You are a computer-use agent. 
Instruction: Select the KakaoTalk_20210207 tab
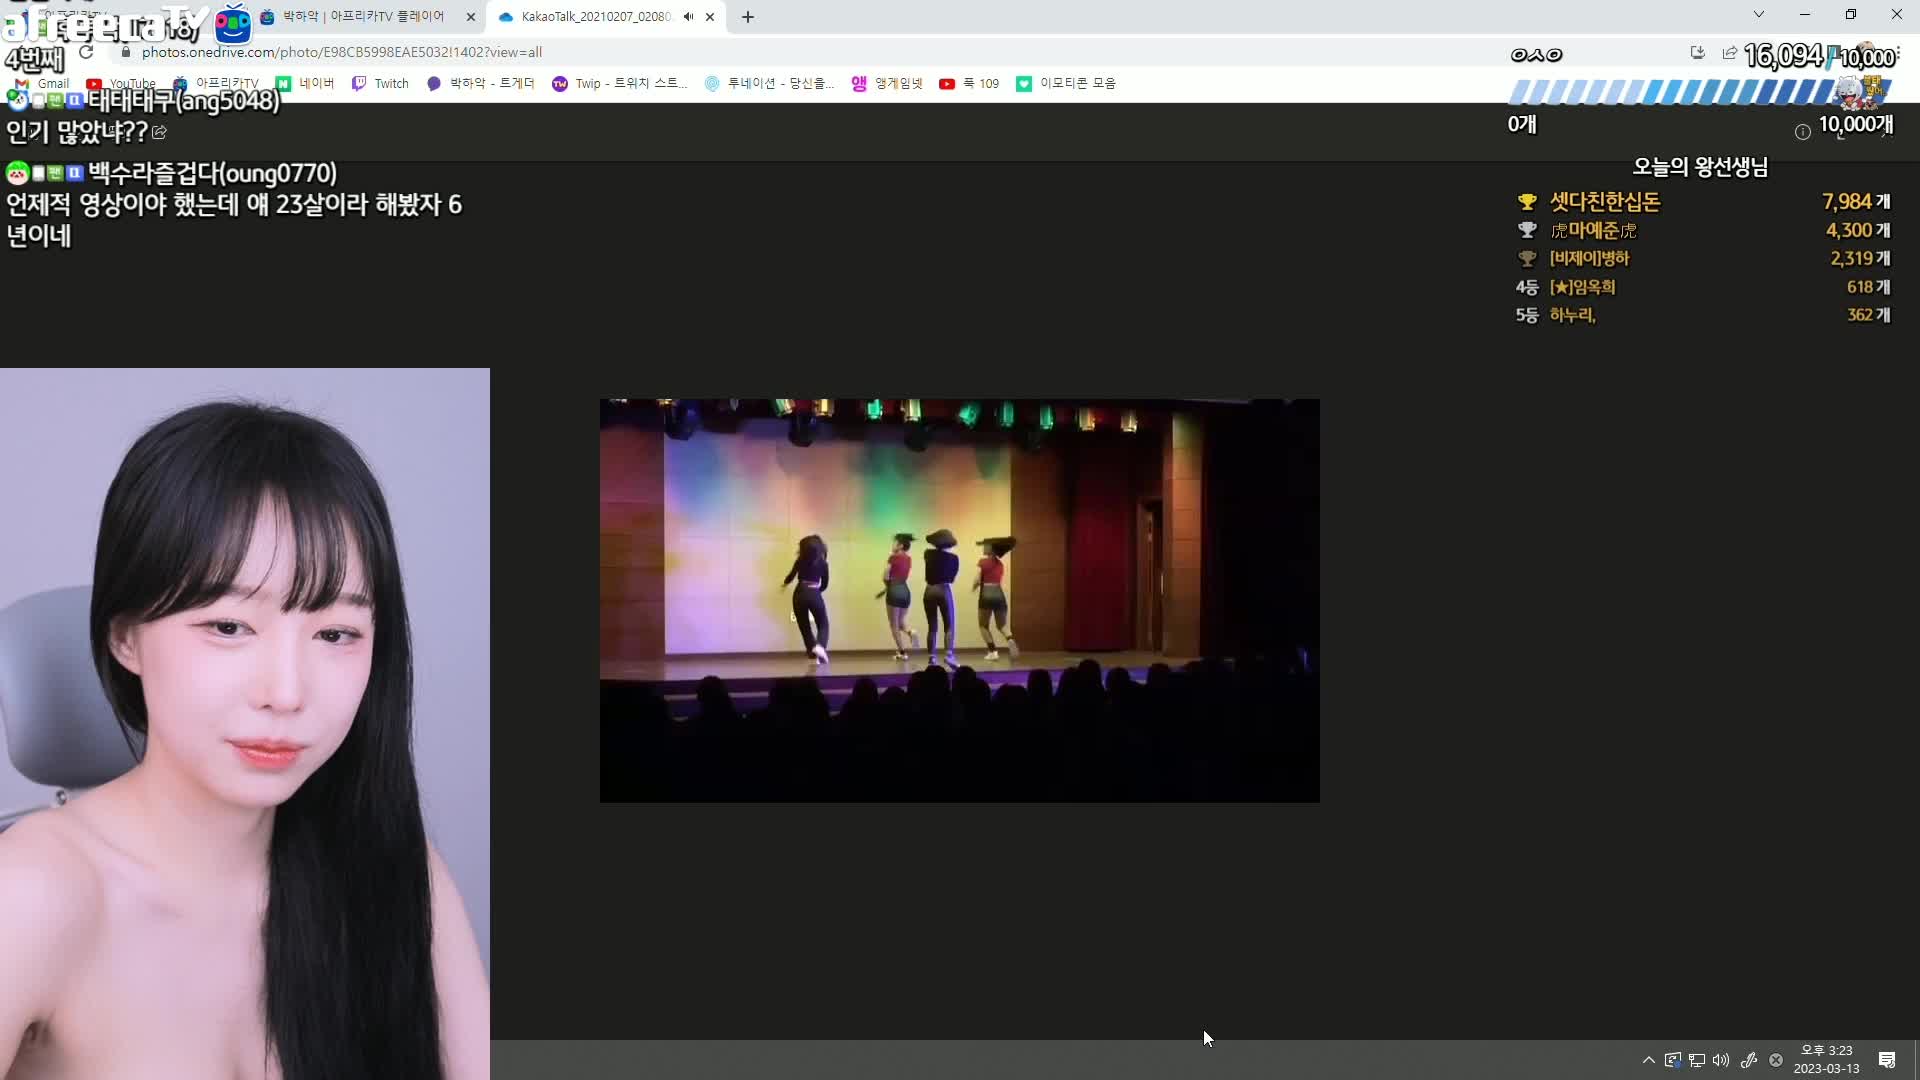(x=595, y=17)
